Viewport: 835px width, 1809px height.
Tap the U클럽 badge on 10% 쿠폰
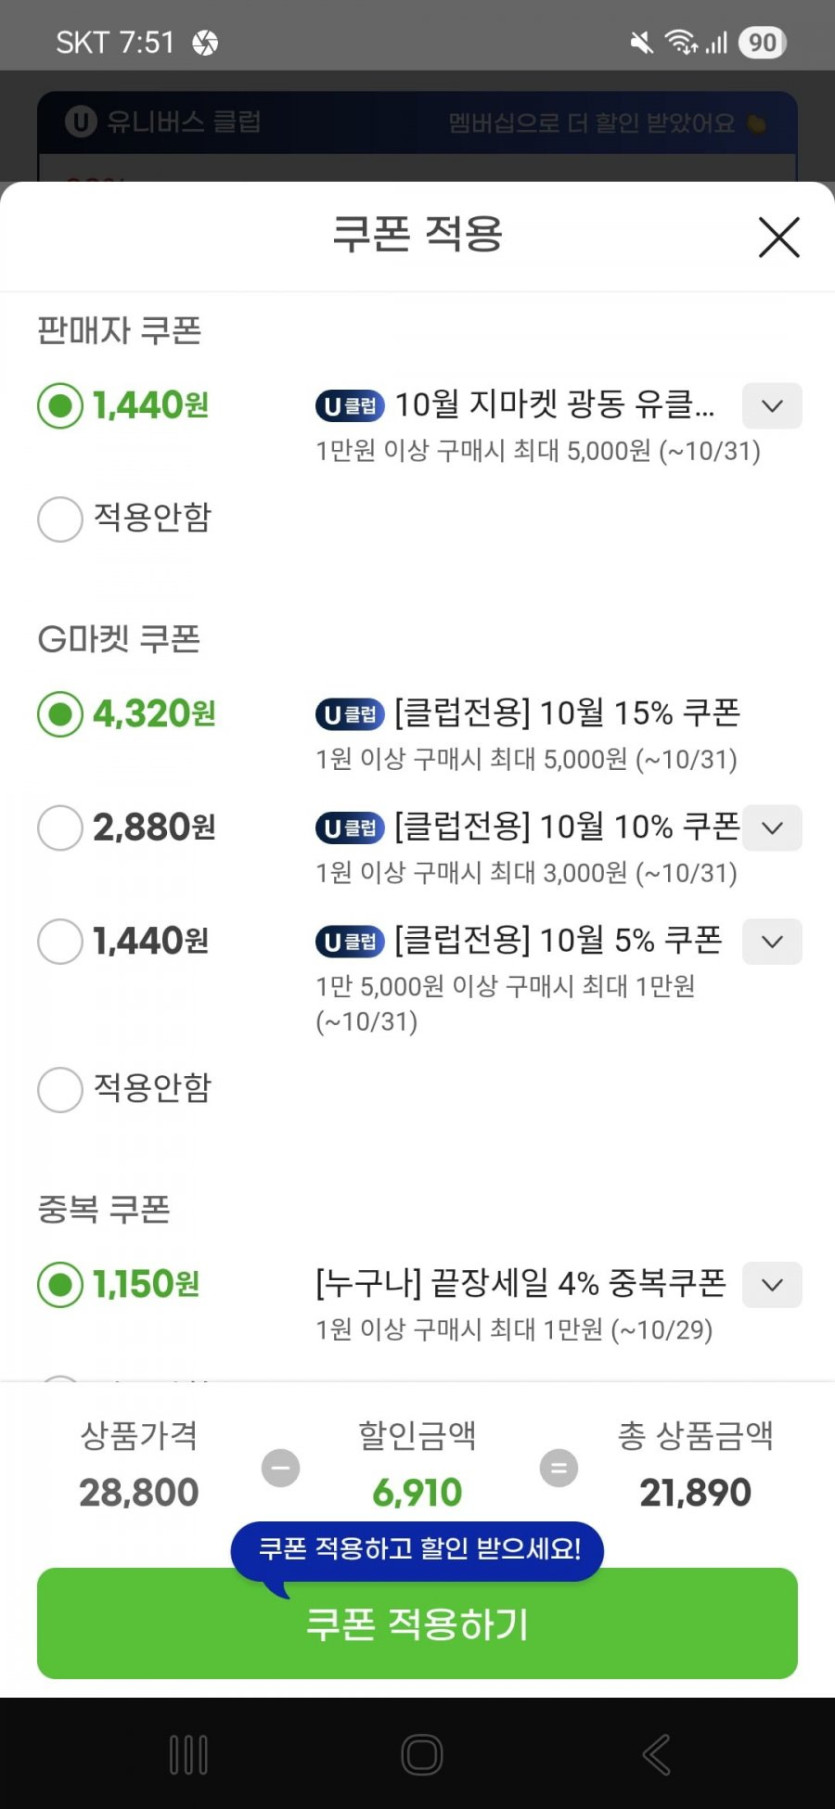point(350,828)
